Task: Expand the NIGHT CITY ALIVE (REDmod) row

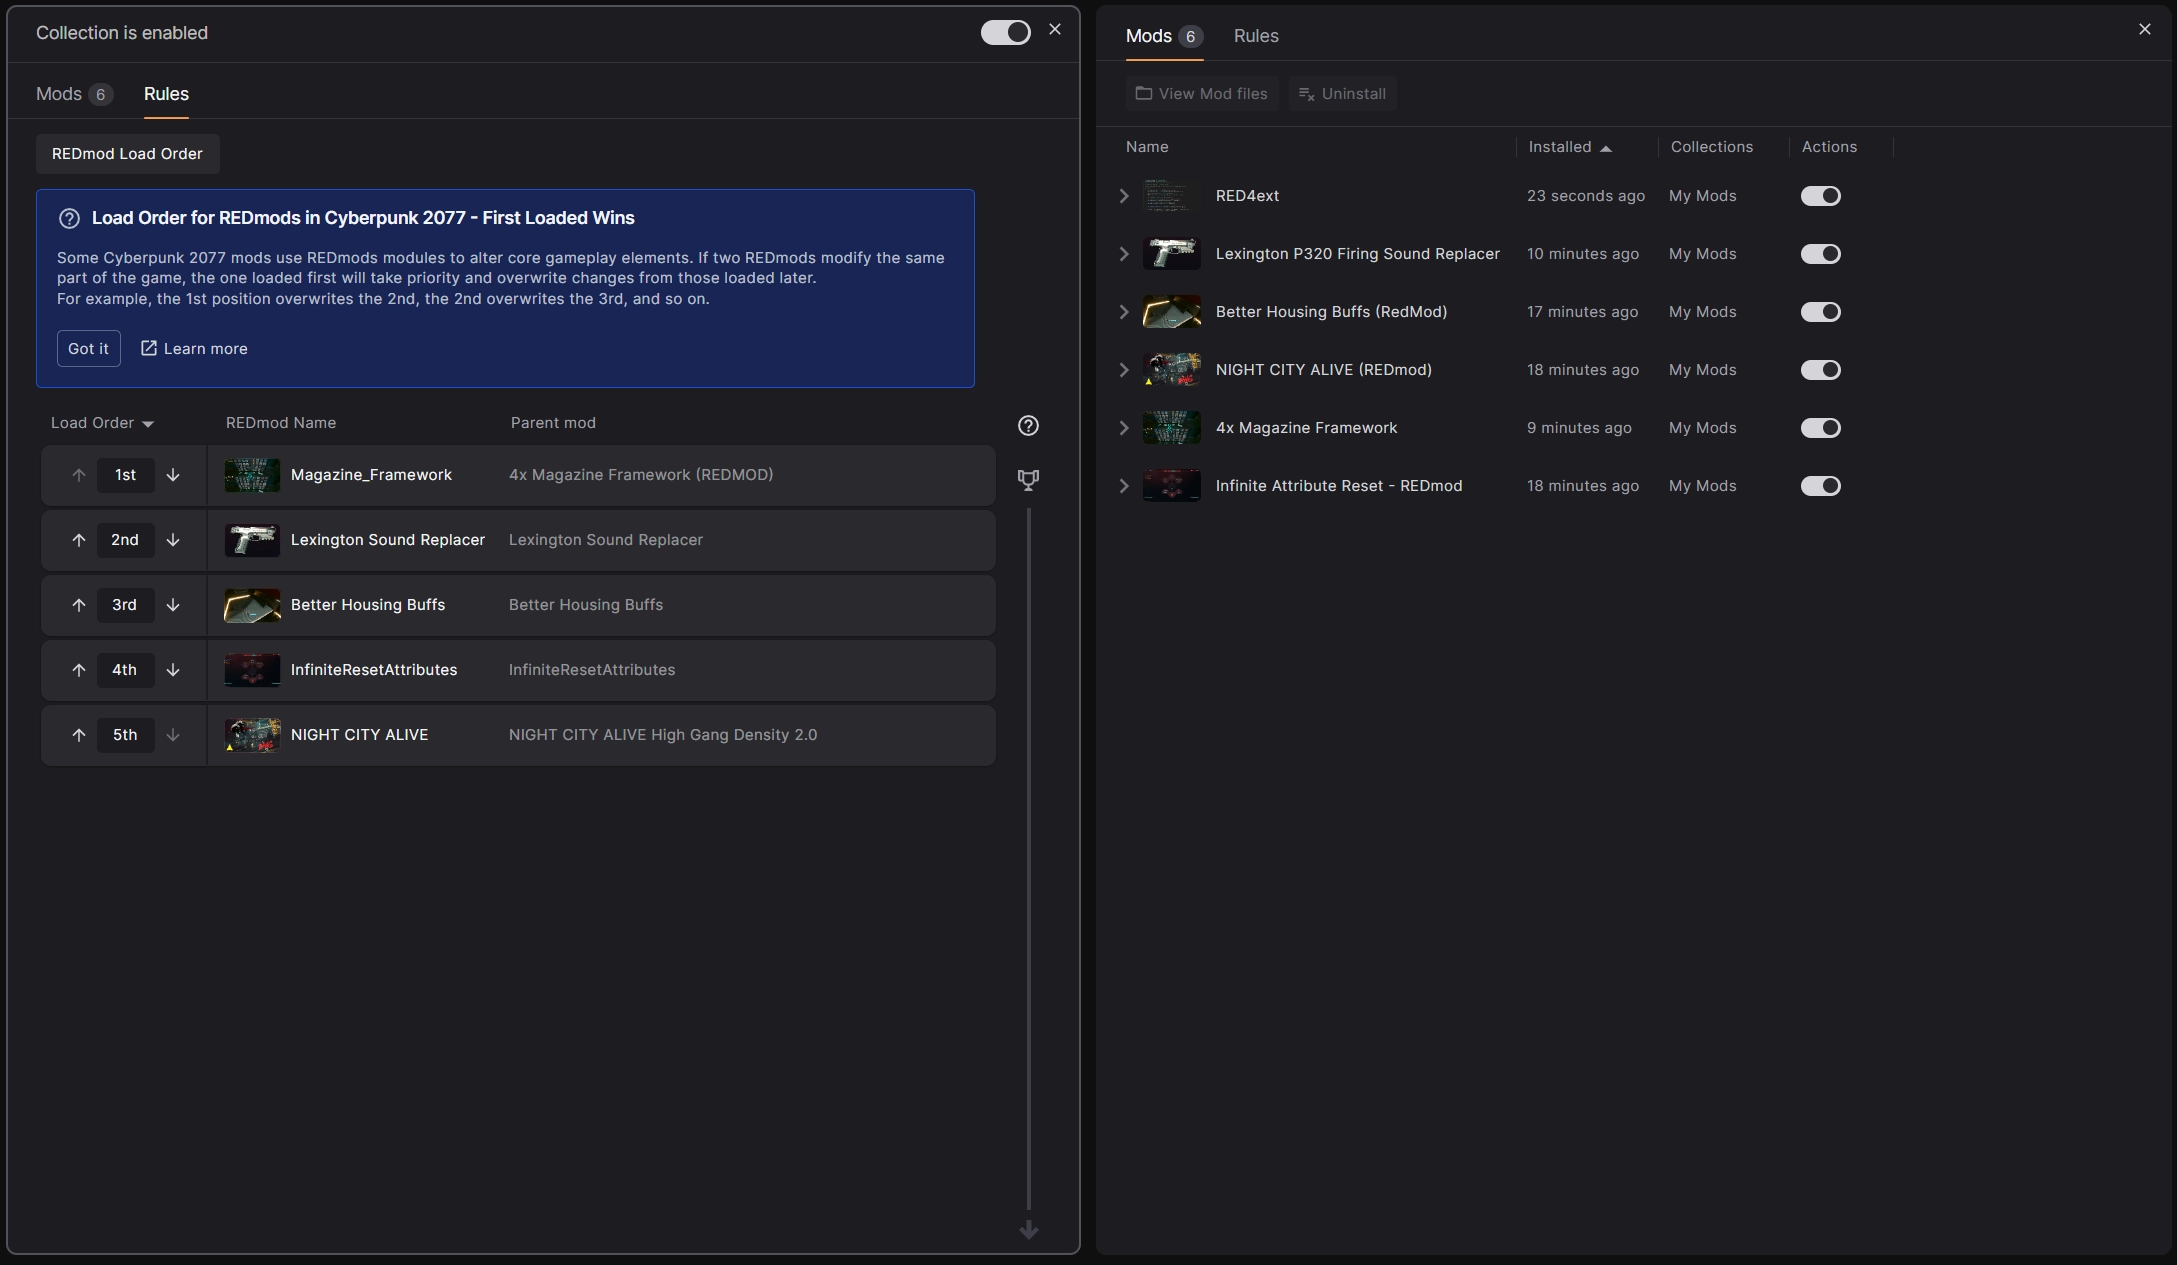Action: (x=1124, y=370)
